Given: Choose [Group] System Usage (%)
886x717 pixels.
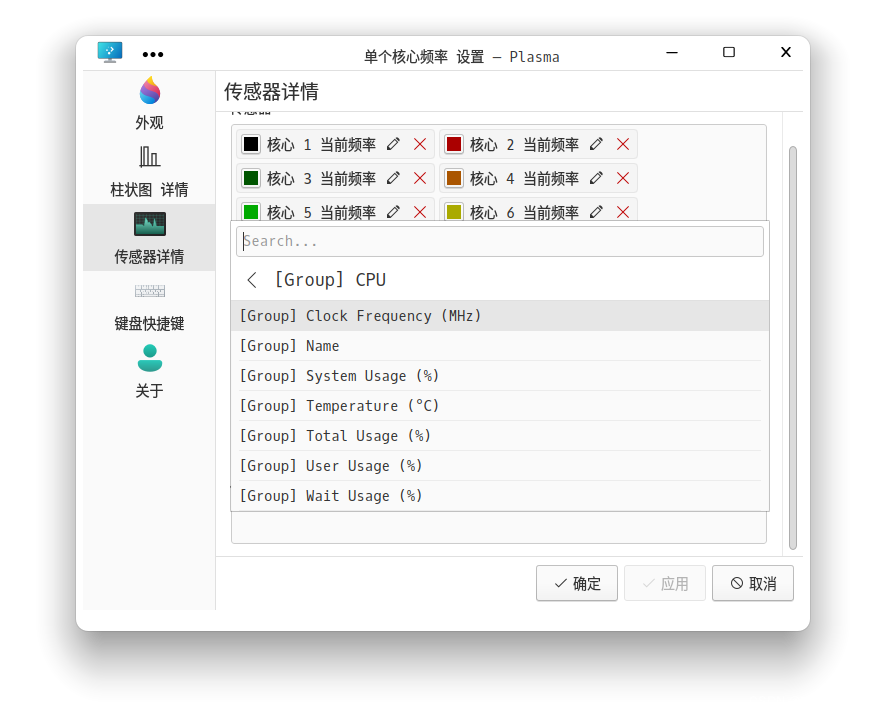Looking at the screenshot, I should (500, 376).
